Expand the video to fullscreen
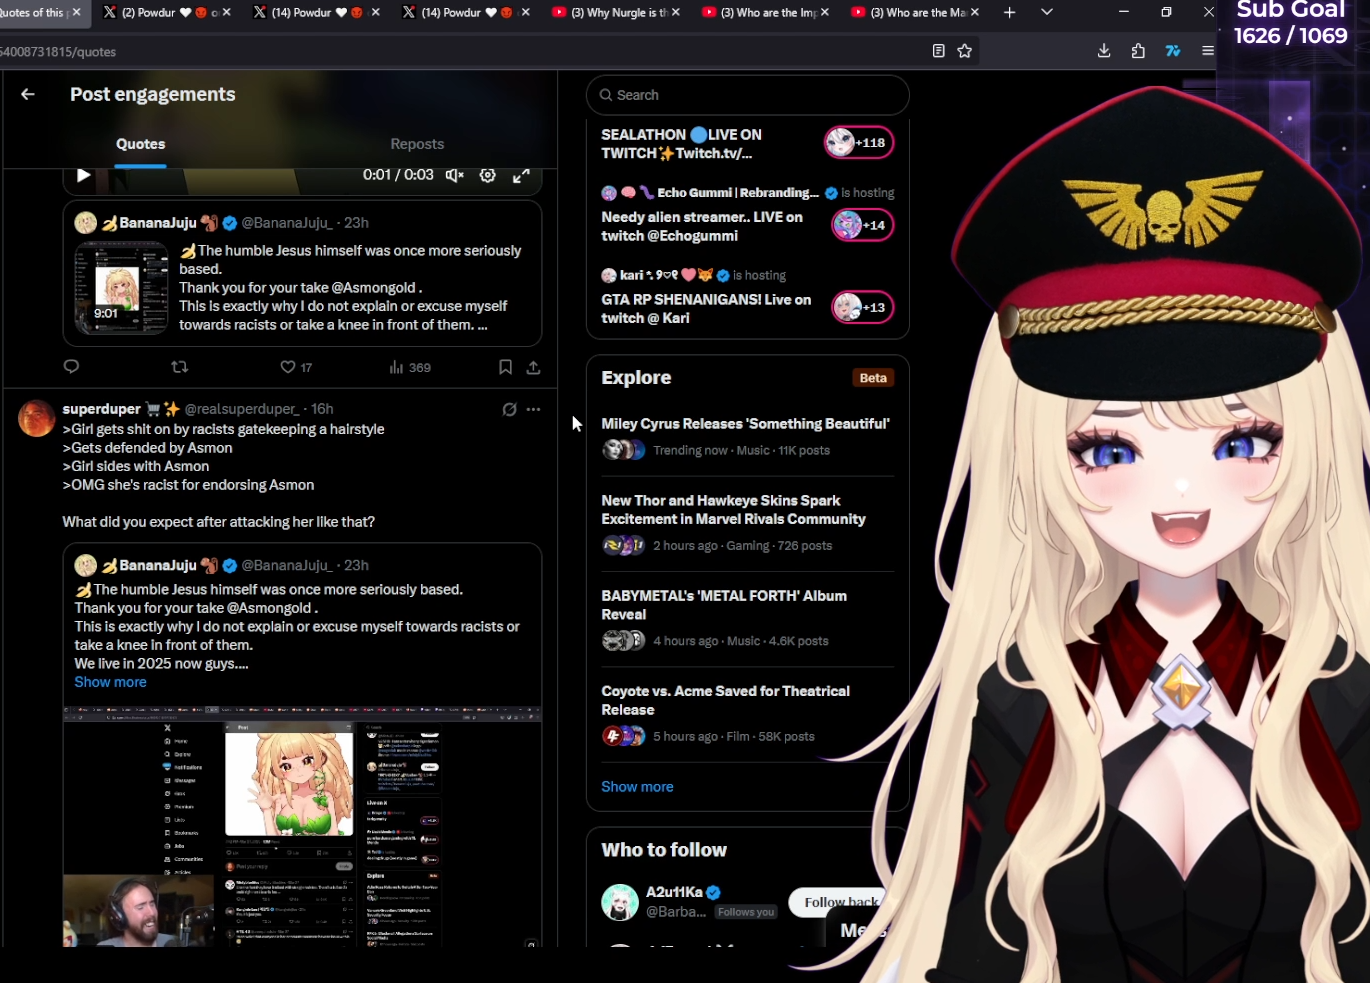The image size is (1370, 983). click(521, 175)
